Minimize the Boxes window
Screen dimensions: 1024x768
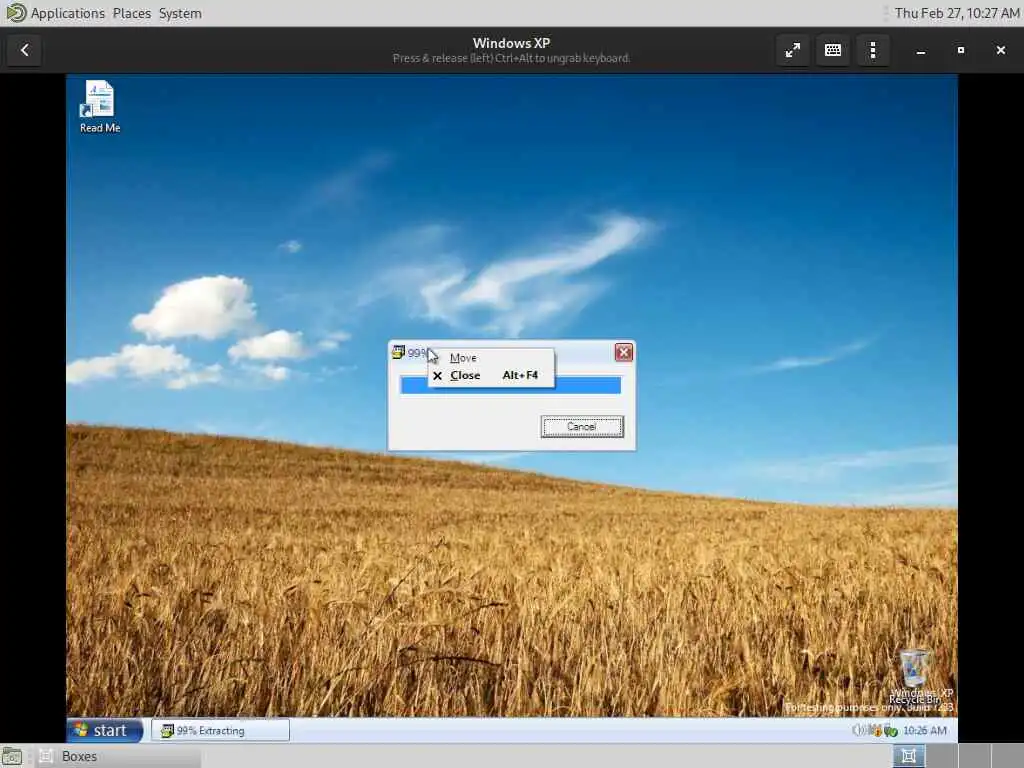point(921,50)
